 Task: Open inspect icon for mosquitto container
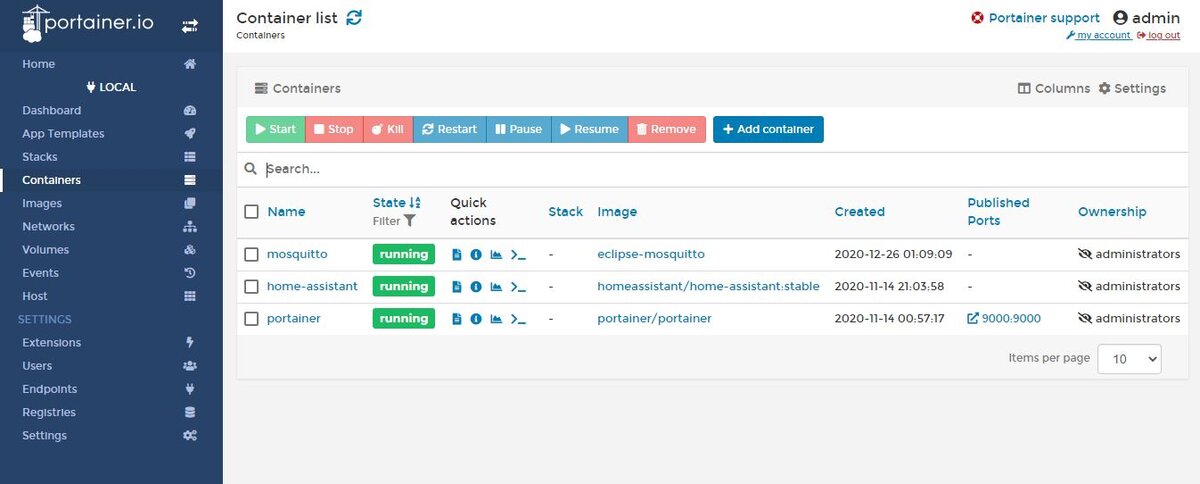(x=476, y=255)
